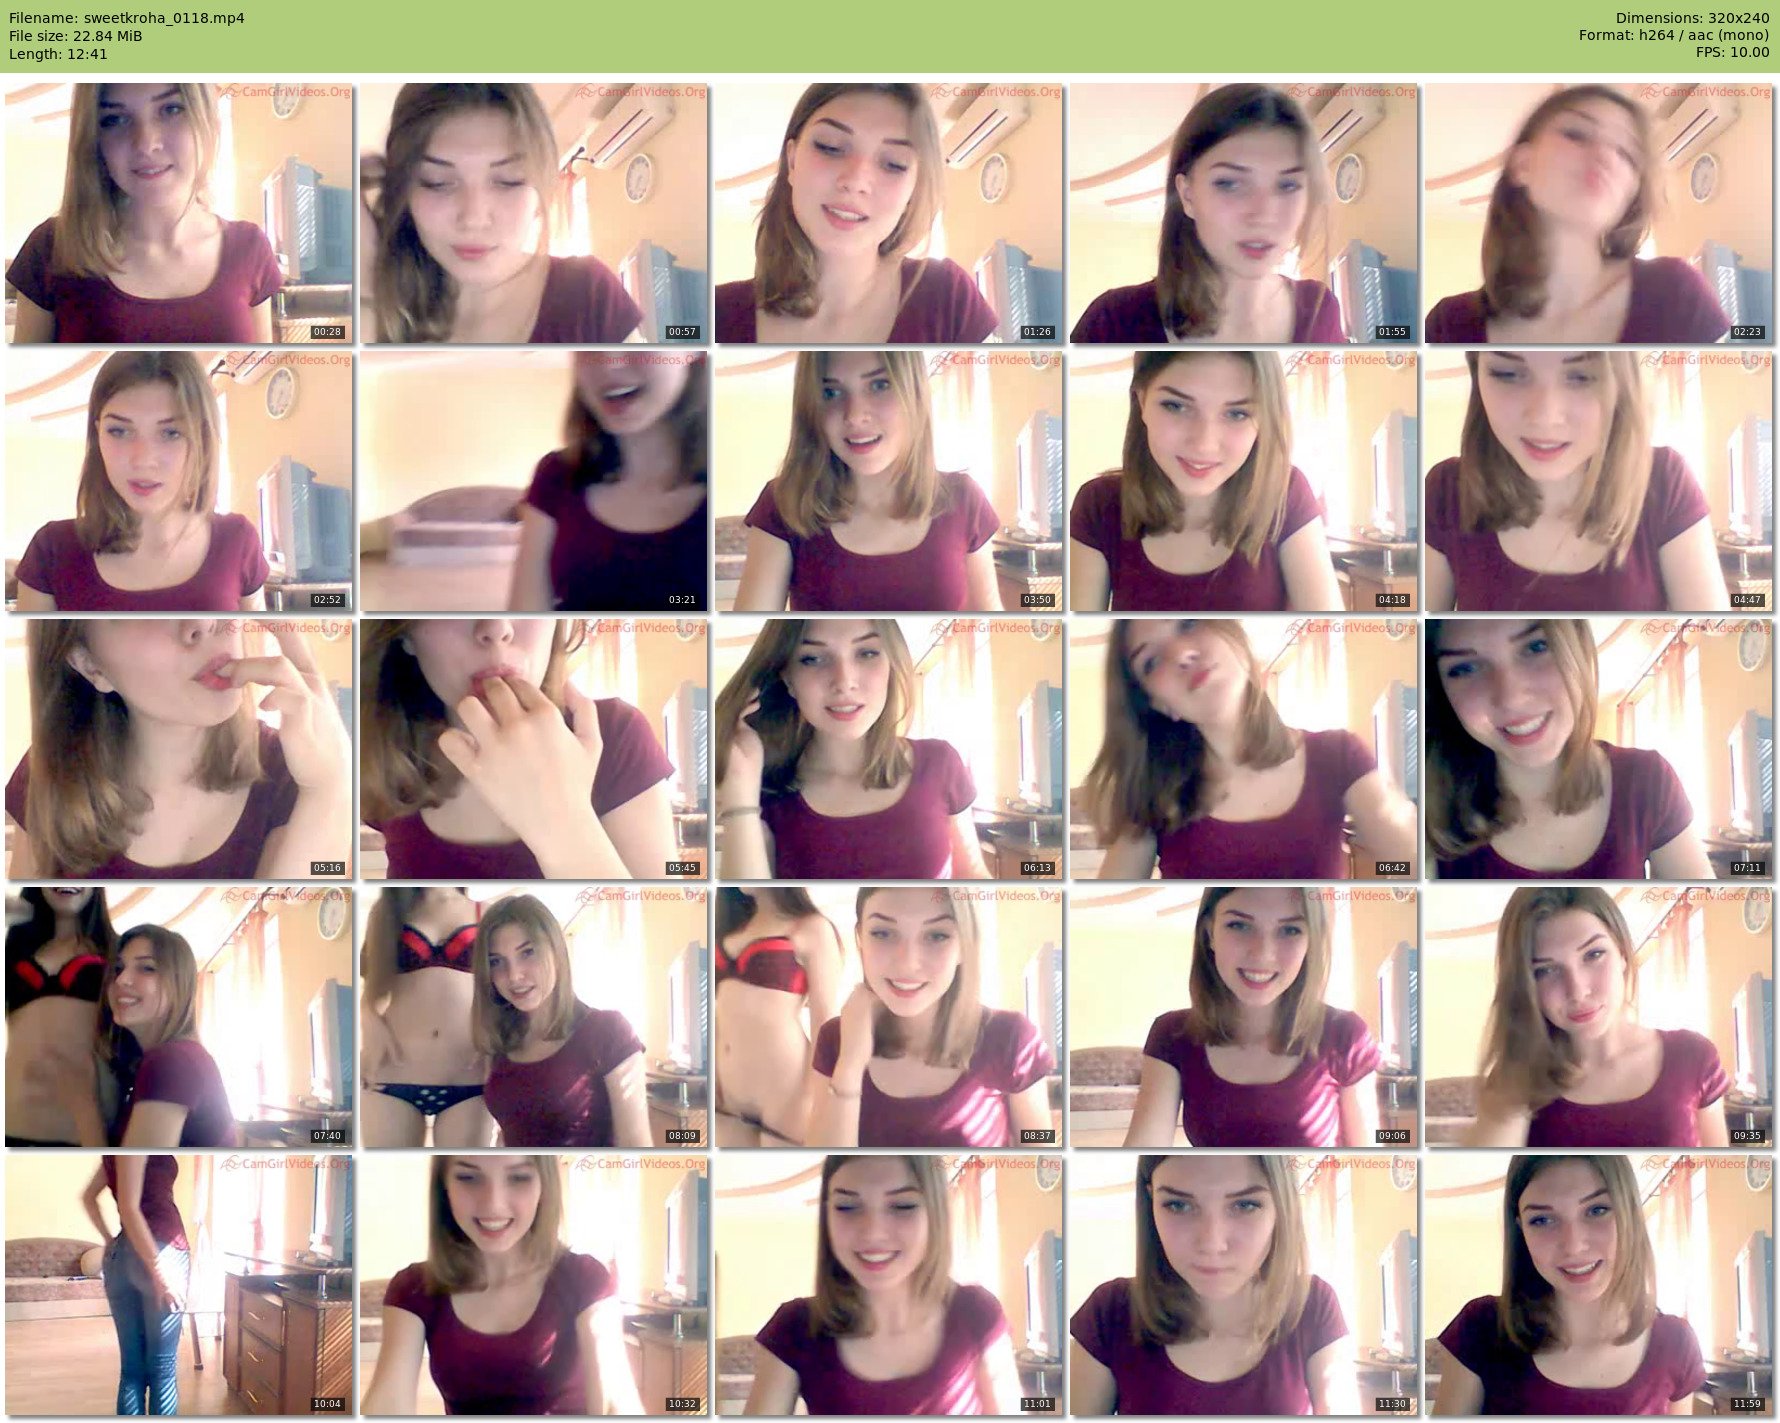The width and height of the screenshot is (1780, 1423).
Task: Click the thumbnail with timestamp 03:21
Action: (x=534, y=481)
